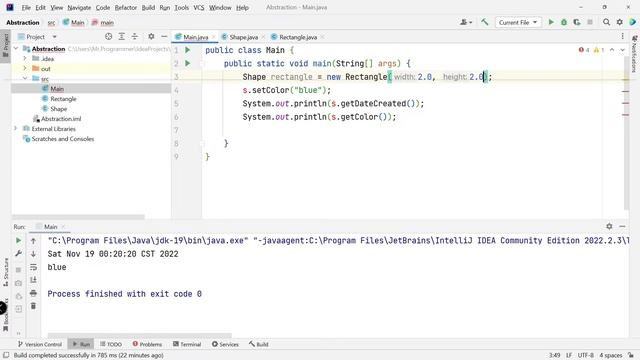
Task: Open the user account icon menu
Action: 466,22
